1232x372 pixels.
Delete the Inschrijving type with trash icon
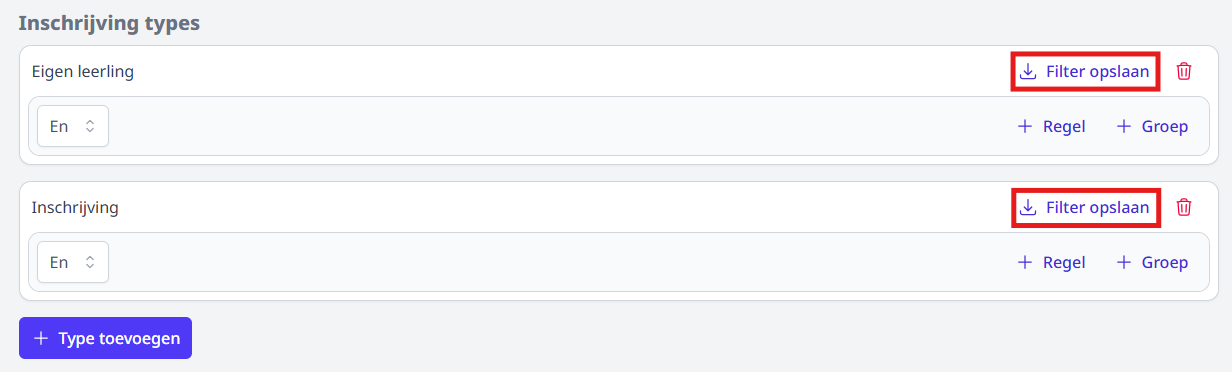[x=1184, y=207]
